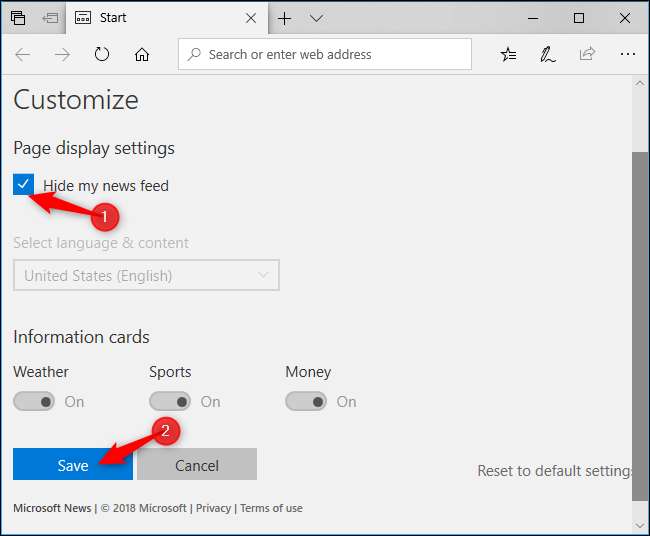Share this page icon
Viewport: 650px width, 536px height.
point(587,54)
